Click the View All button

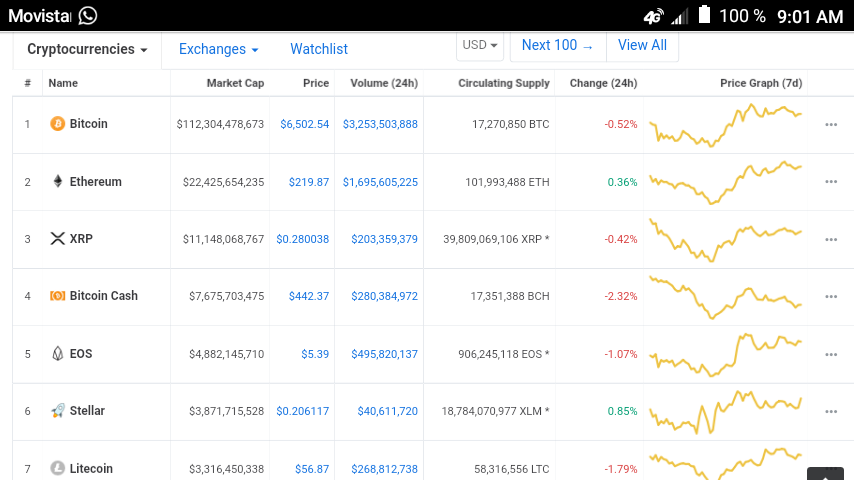pyautogui.click(x=642, y=45)
